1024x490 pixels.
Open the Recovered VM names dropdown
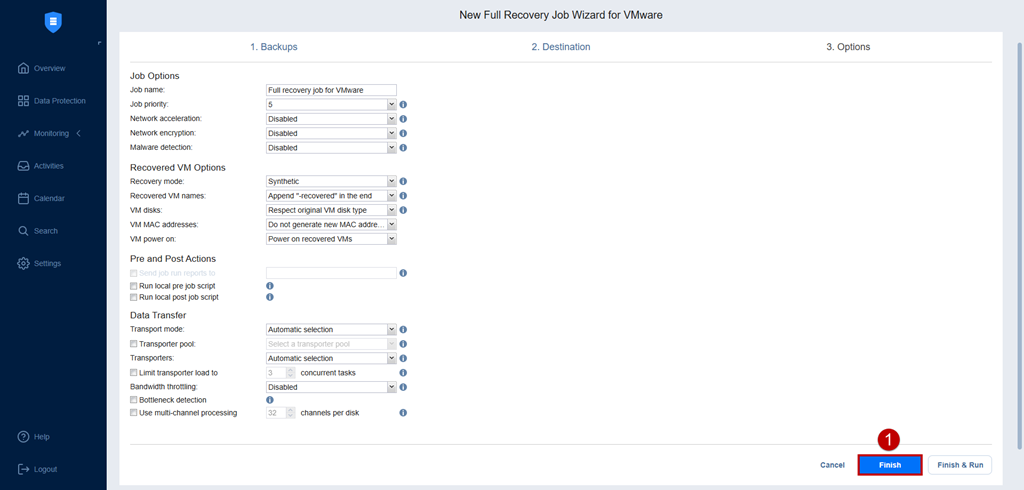(331, 196)
